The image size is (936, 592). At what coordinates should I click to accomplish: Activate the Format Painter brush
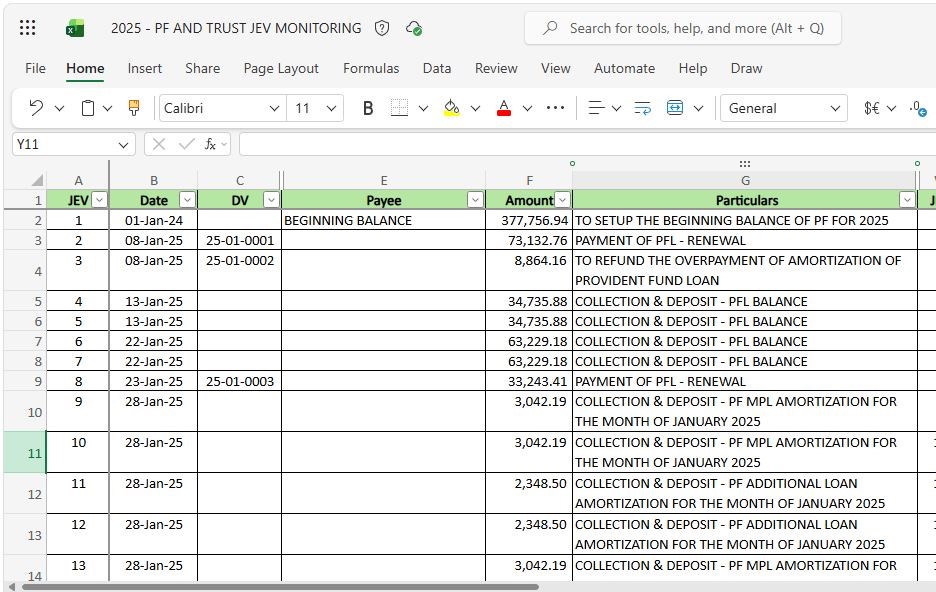(x=134, y=108)
